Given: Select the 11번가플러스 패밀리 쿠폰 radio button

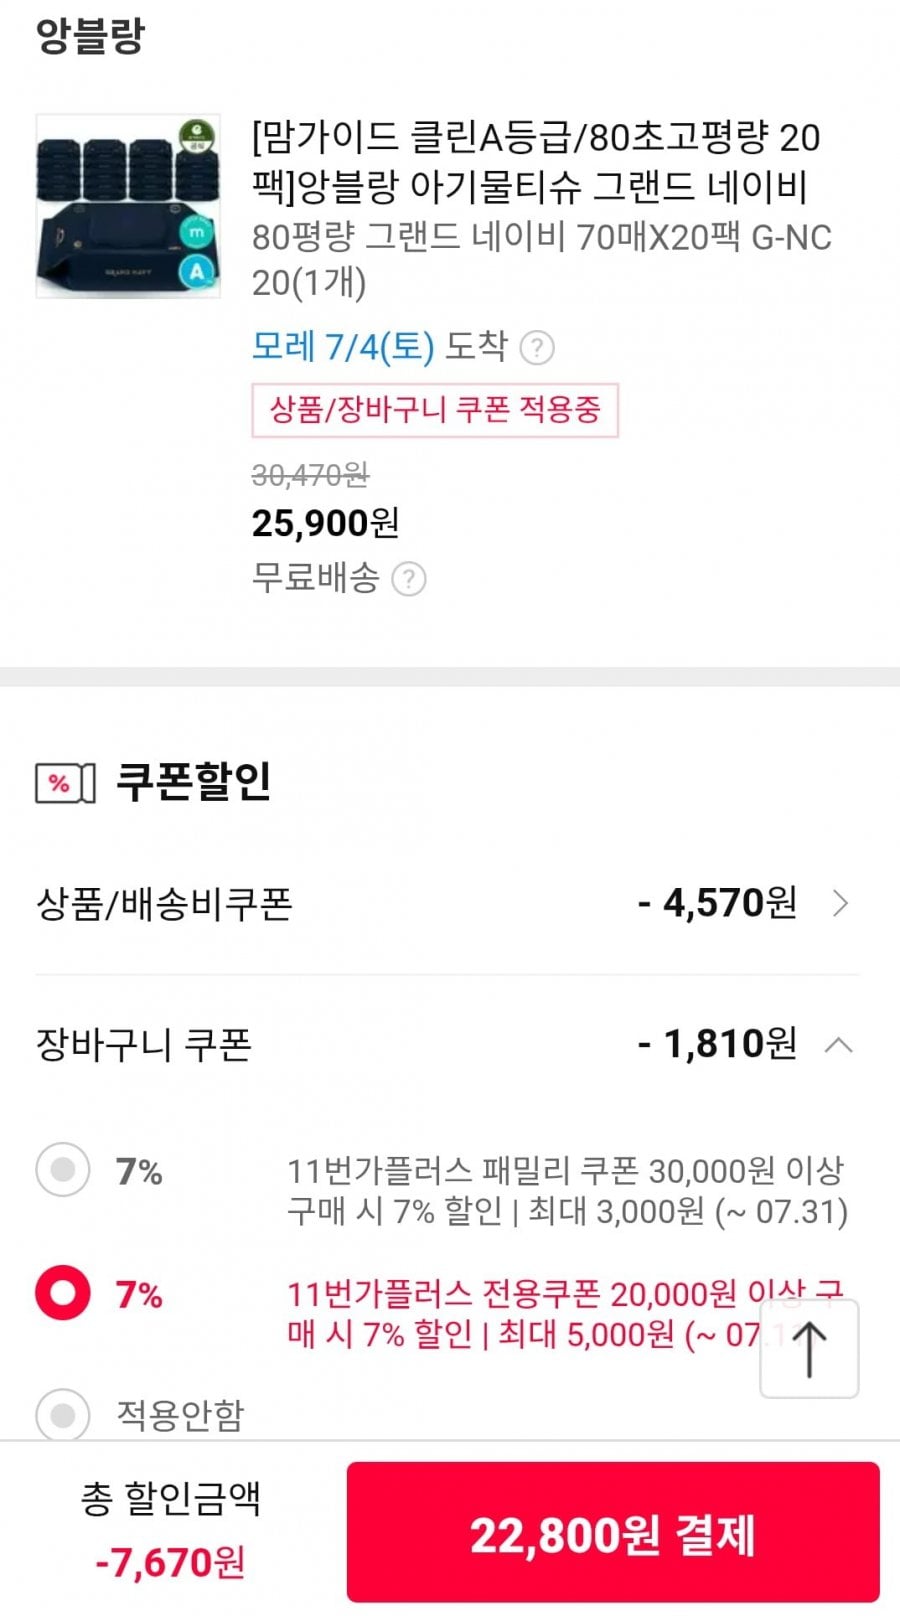Looking at the screenshot, I should tap(63, 1169).
